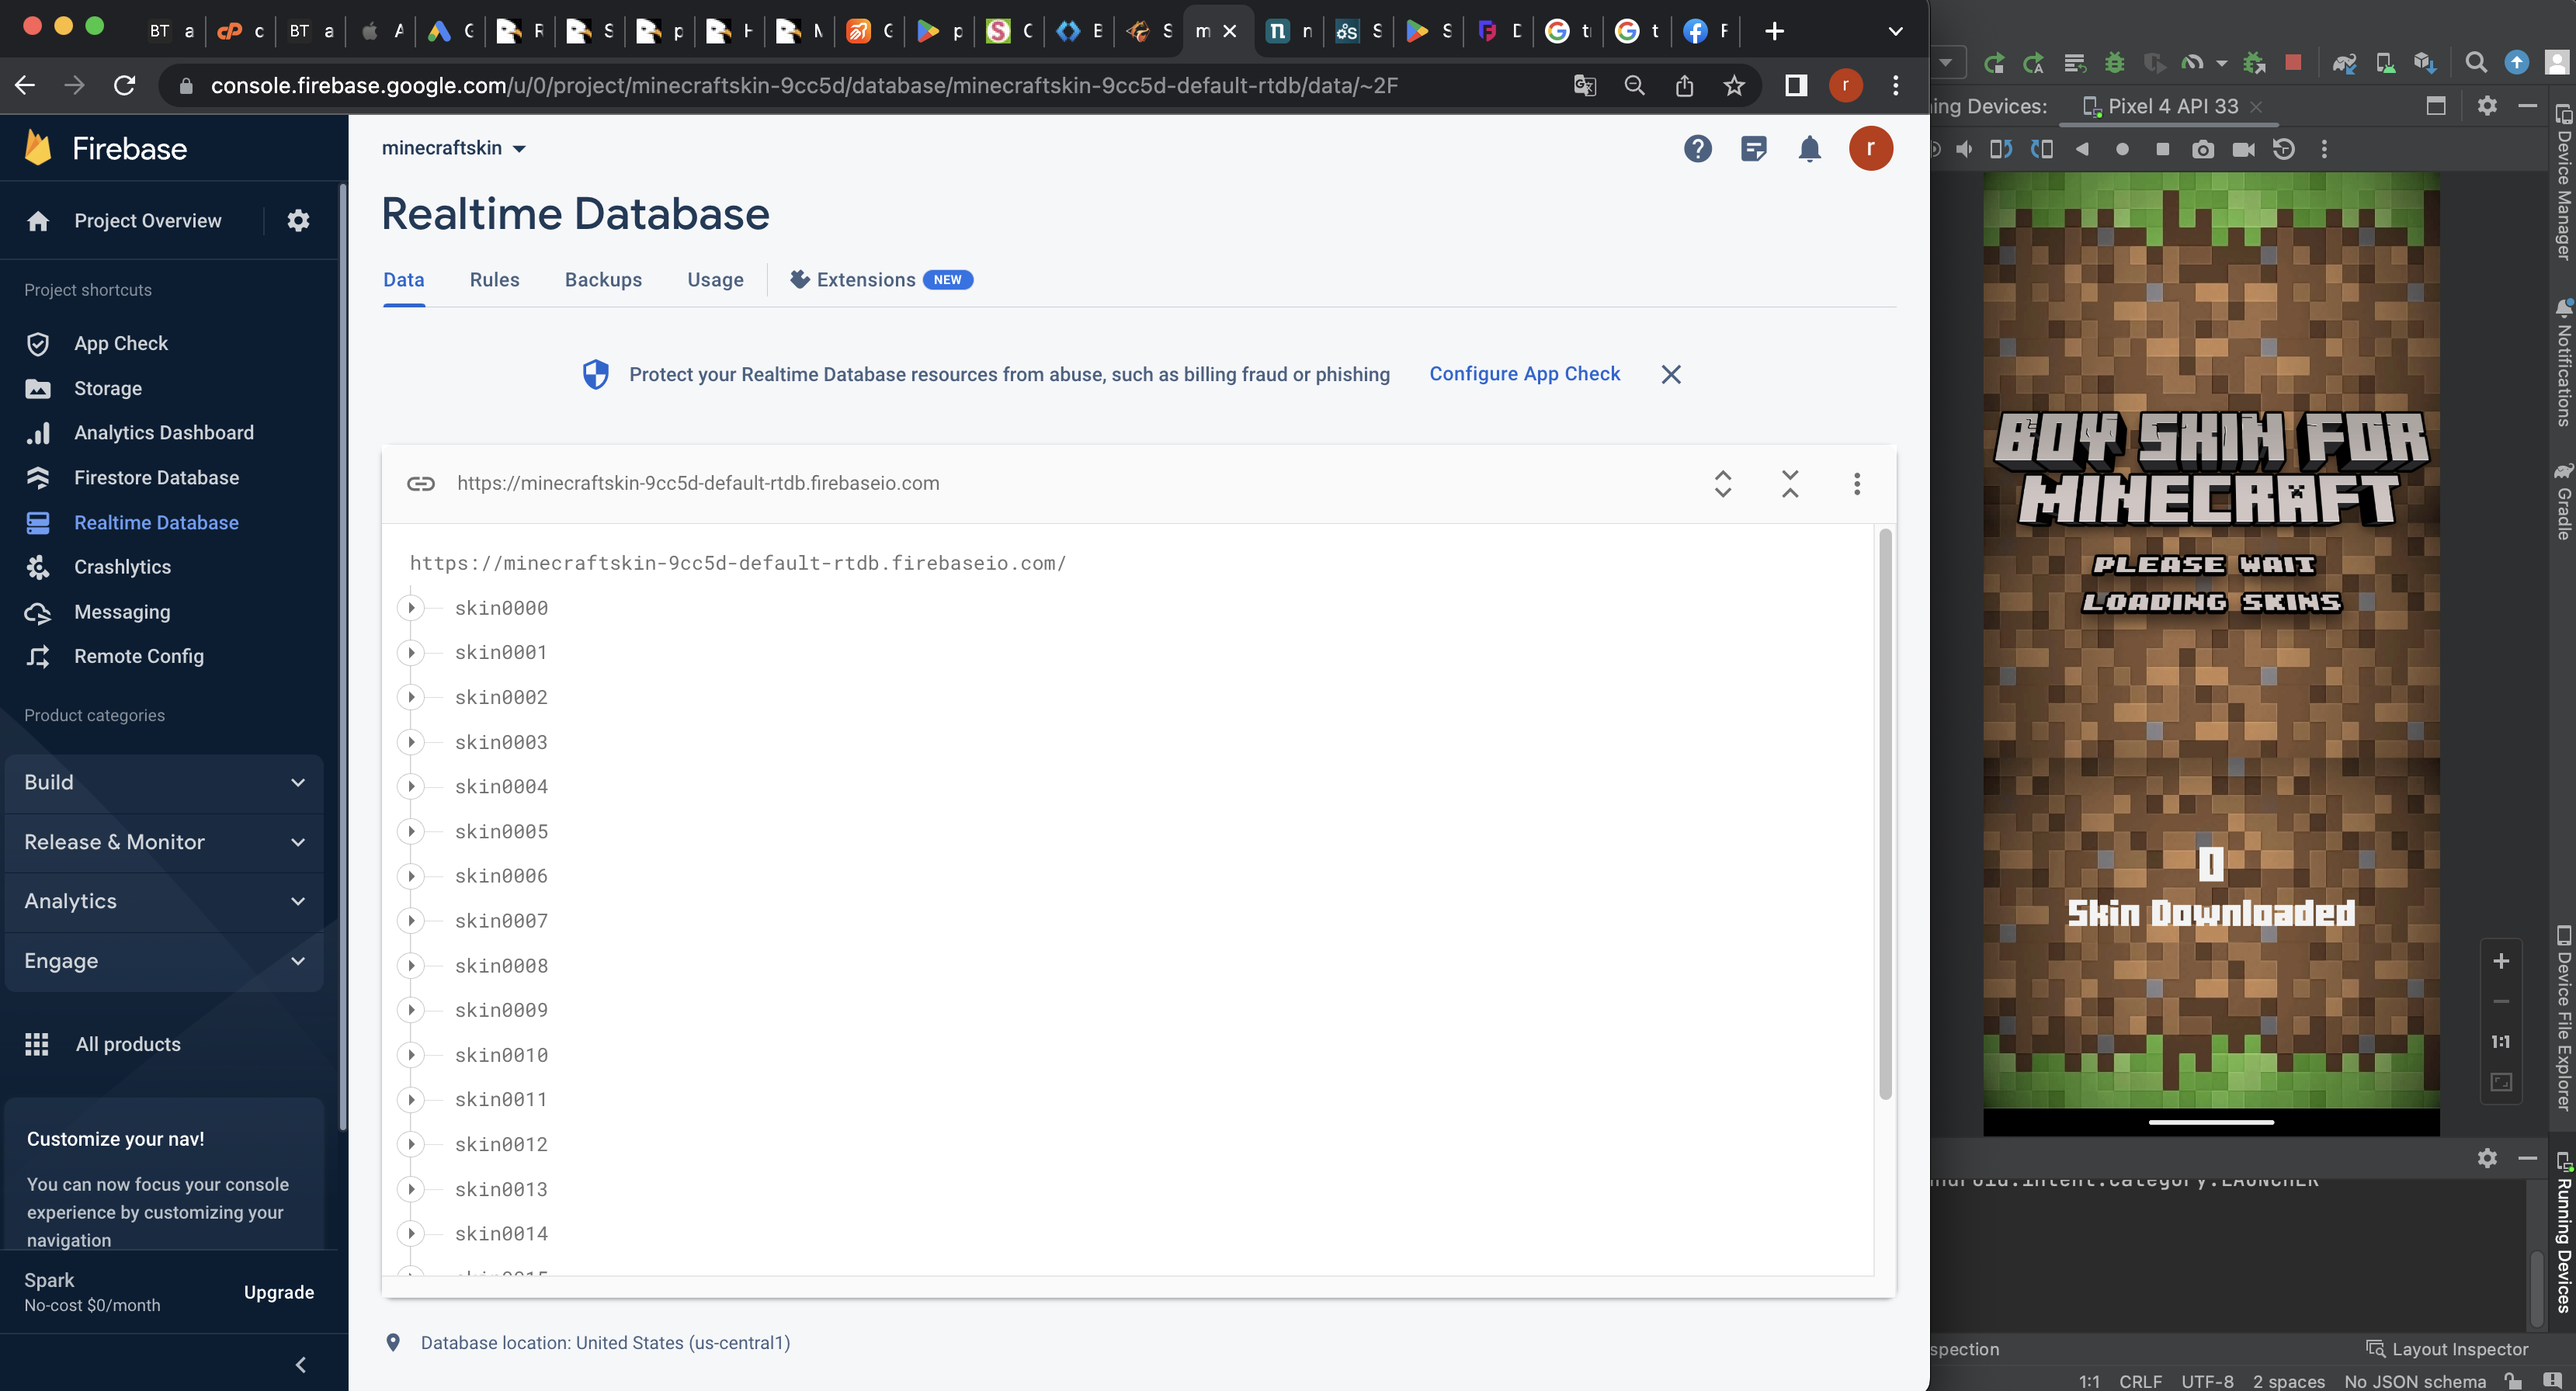
Task: Click Chrome translate page icon
Action: pos(1584,86)
